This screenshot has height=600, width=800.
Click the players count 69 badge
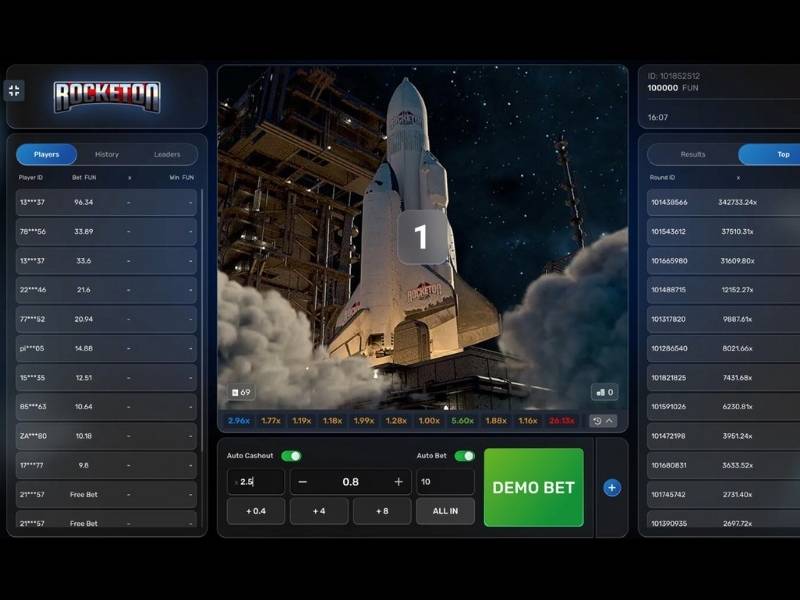tap(241, 392)
